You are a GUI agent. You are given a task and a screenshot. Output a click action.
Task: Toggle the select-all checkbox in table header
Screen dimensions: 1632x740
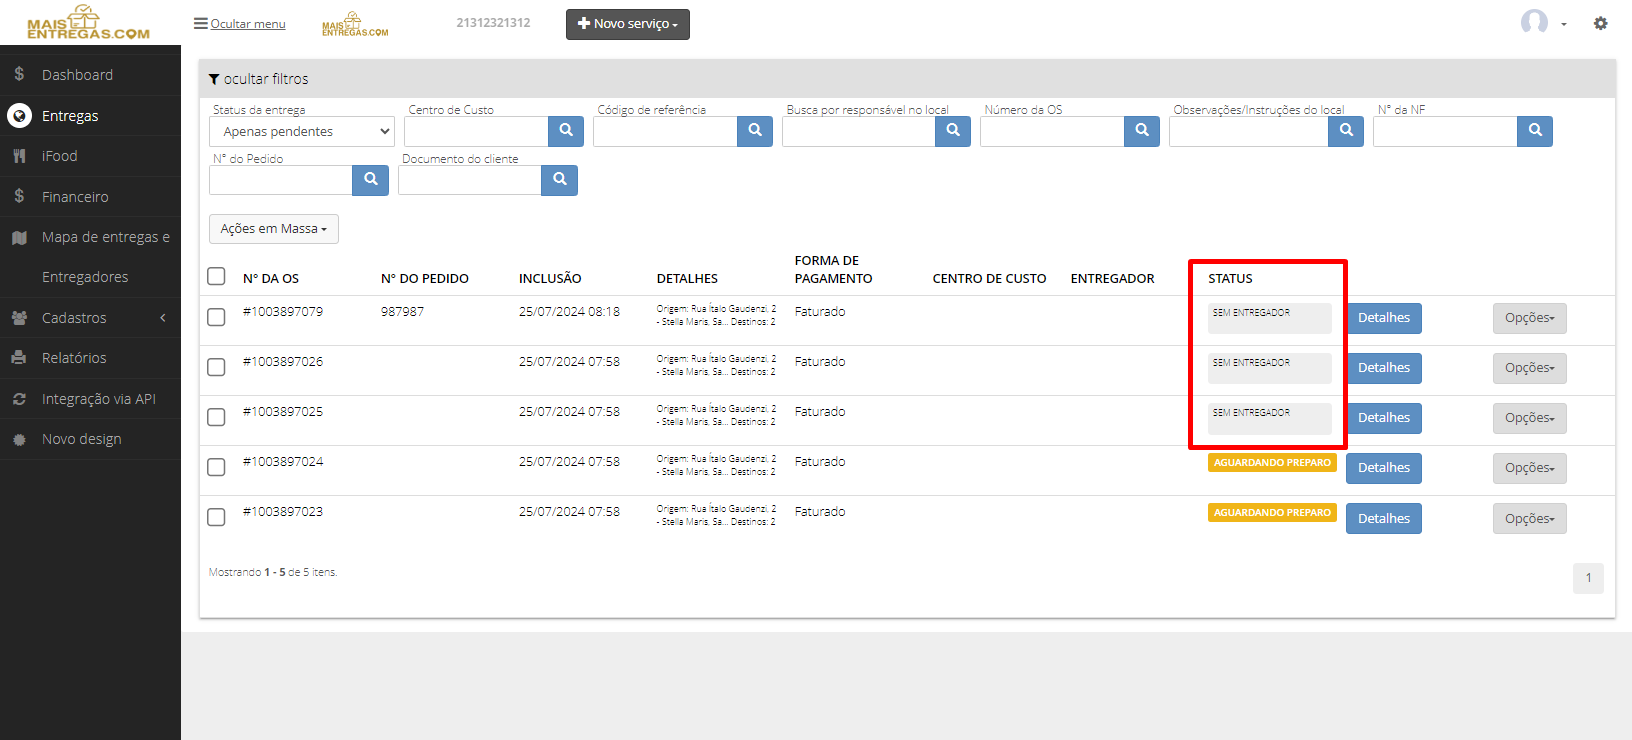pyautogui.click(x=216, y=276)
